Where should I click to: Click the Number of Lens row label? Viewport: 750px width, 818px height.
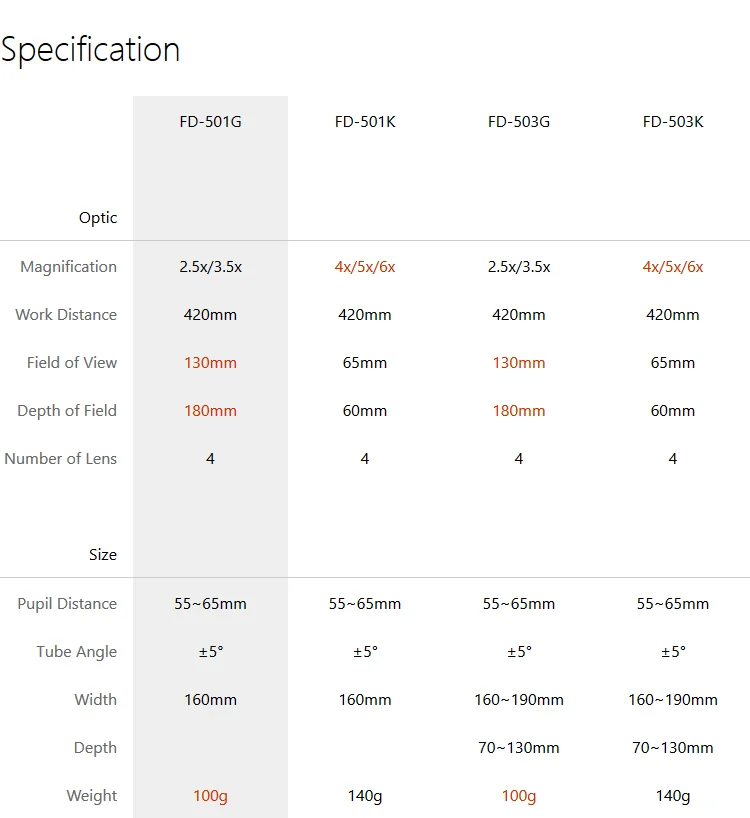click(60, 459)
